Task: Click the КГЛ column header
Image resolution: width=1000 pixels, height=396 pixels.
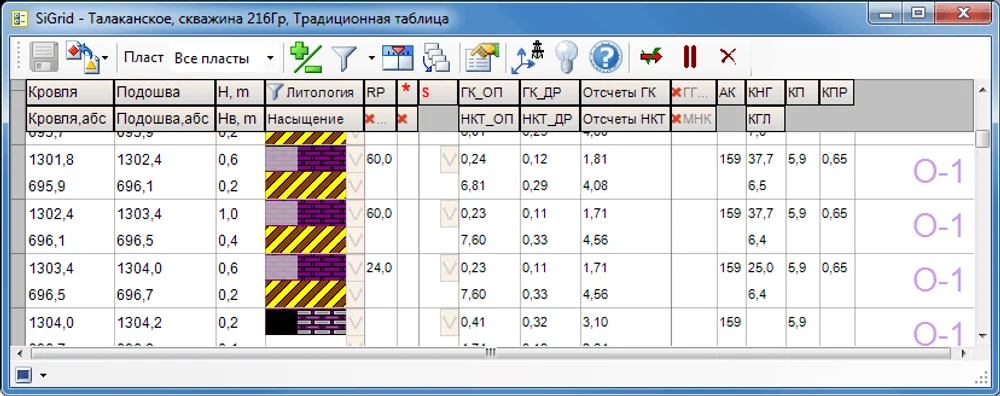Action: coord(765,119)
